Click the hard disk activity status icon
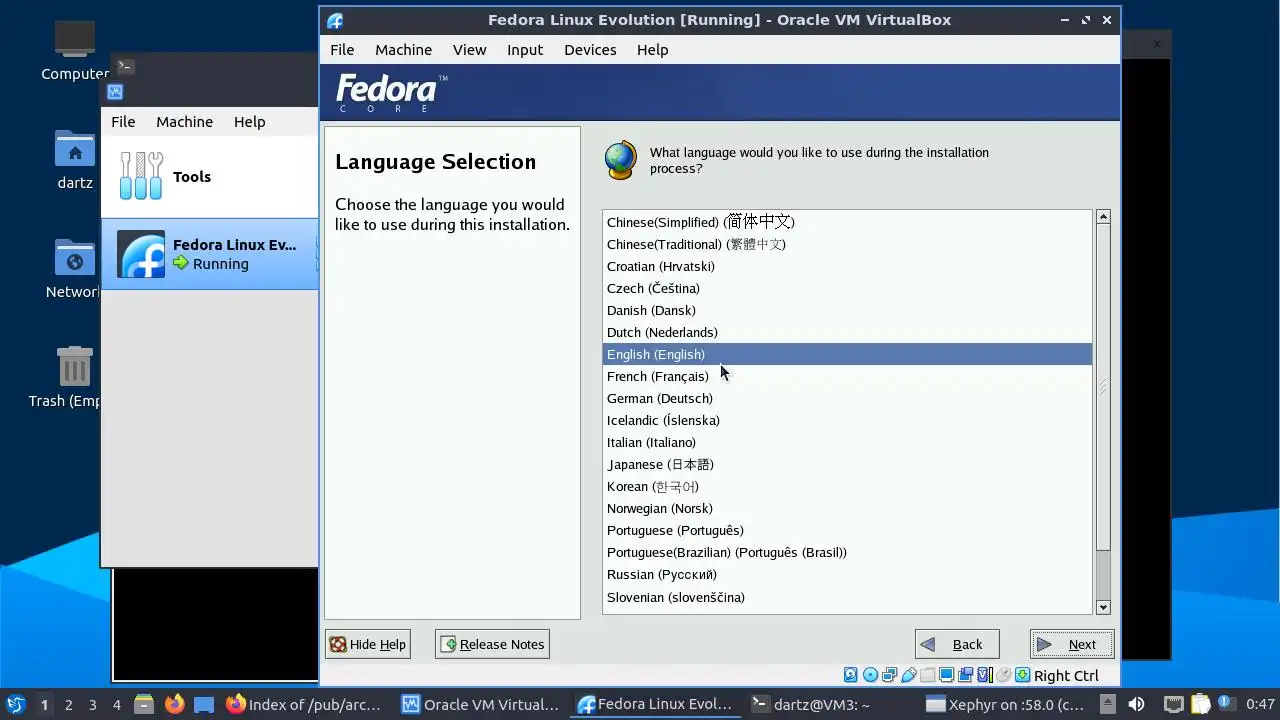This screenshot has width=1280, height=720. click(850, 675)
